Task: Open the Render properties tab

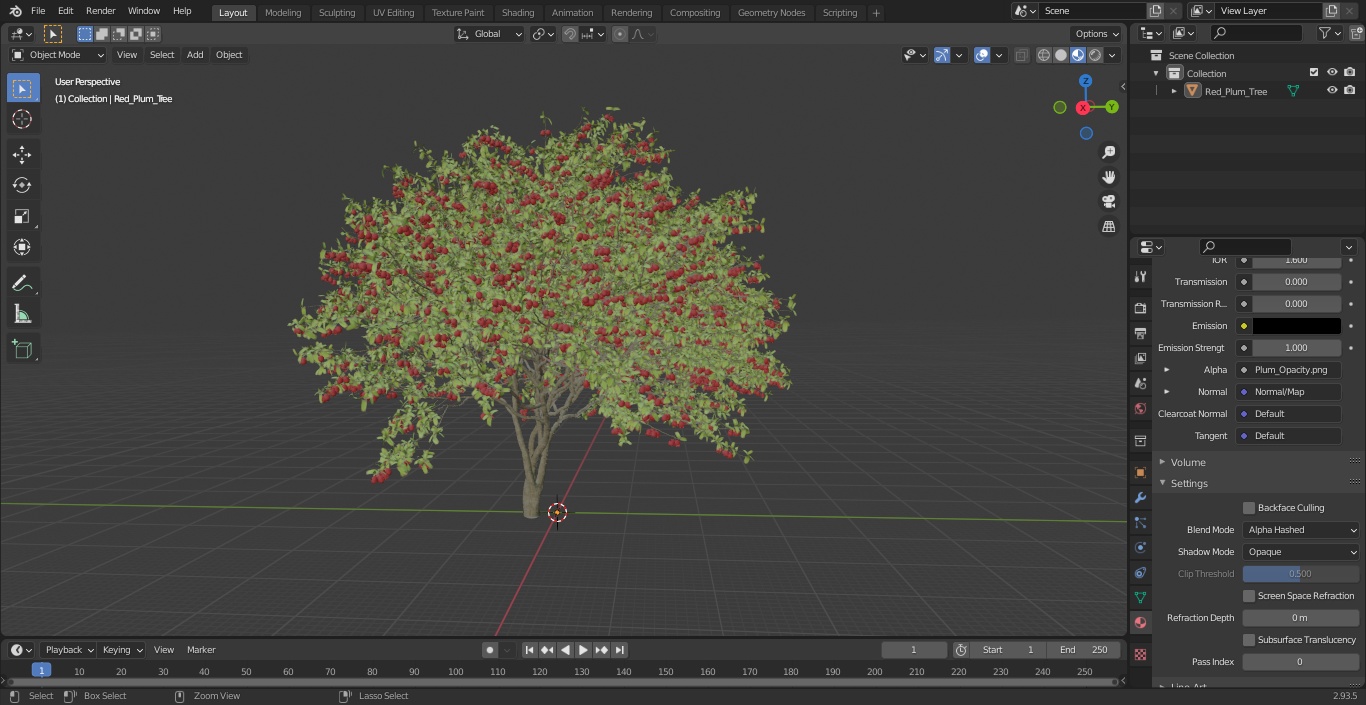Action: [1140, 308]
